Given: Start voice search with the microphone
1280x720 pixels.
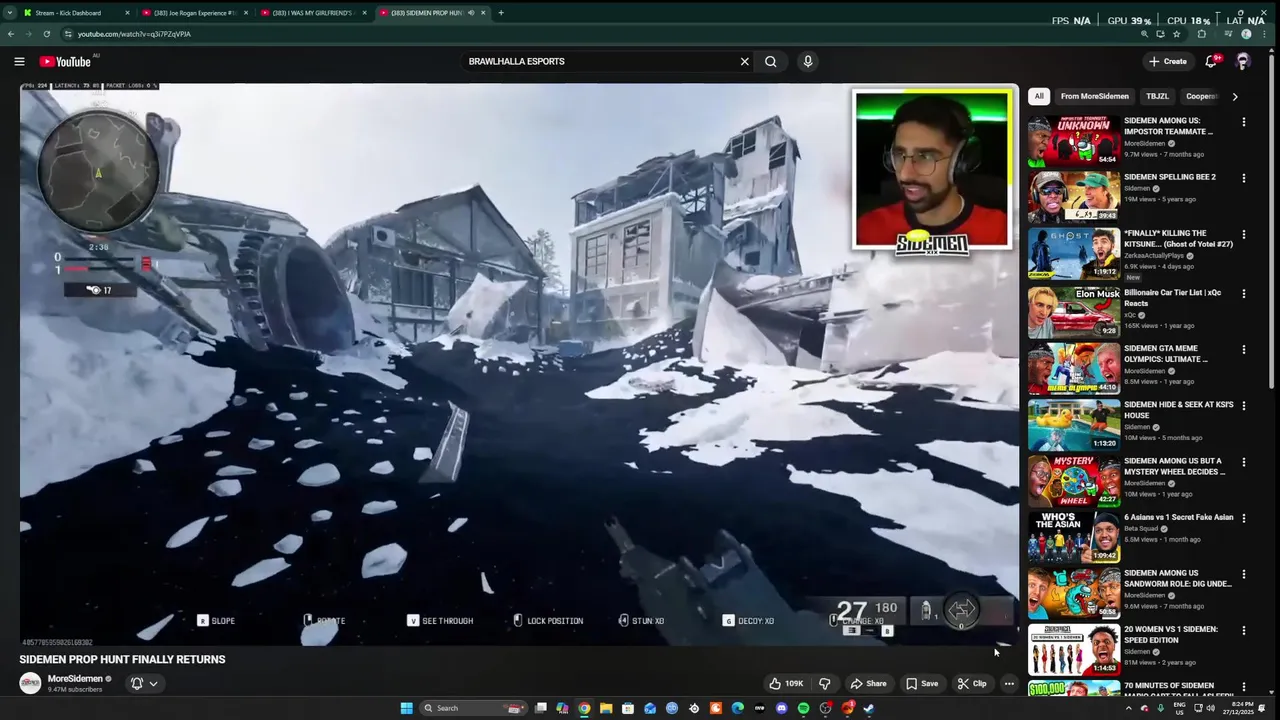Looking at the screenshot, I should [x=807, y=61].
